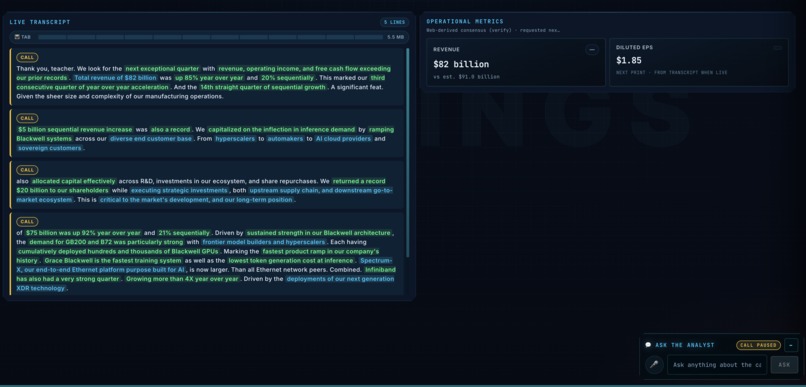Minimize the Ask the Analyst panel
The height and width of the screenshot is (387, 806).
tap(791, 345)
